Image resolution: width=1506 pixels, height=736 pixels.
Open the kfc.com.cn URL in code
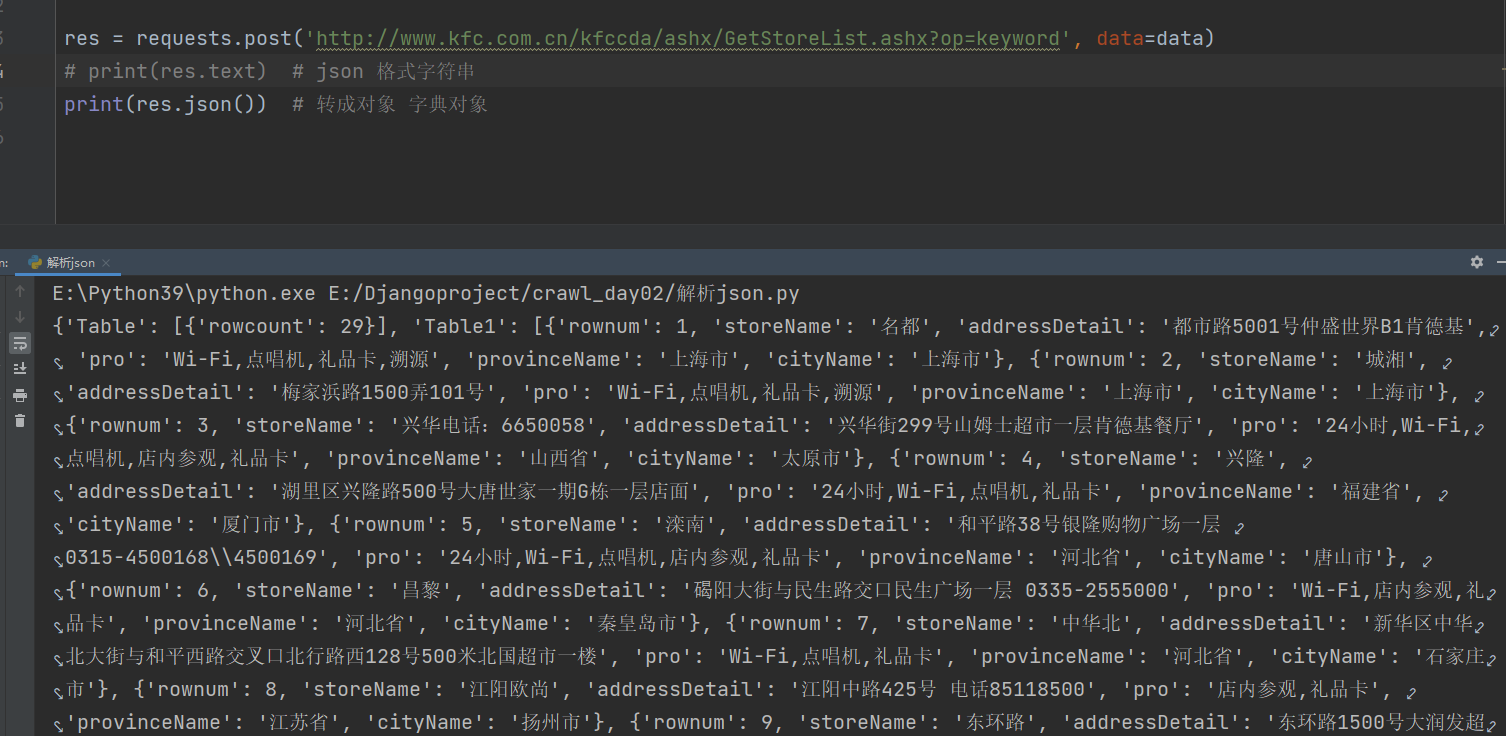pos(687,39)
